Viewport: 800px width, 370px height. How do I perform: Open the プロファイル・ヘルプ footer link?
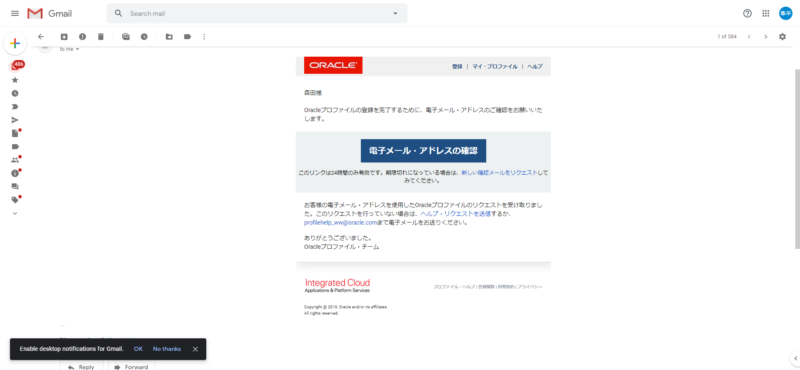click(x=454, y=287)
